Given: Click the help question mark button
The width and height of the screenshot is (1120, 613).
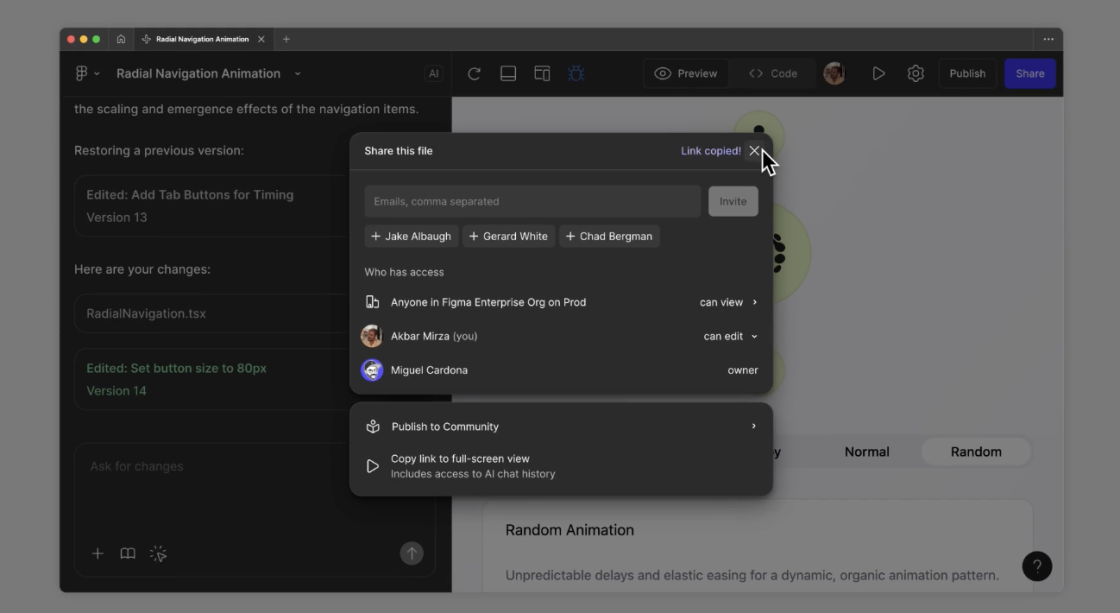Looking at the screenshot, I should 1036,566.
